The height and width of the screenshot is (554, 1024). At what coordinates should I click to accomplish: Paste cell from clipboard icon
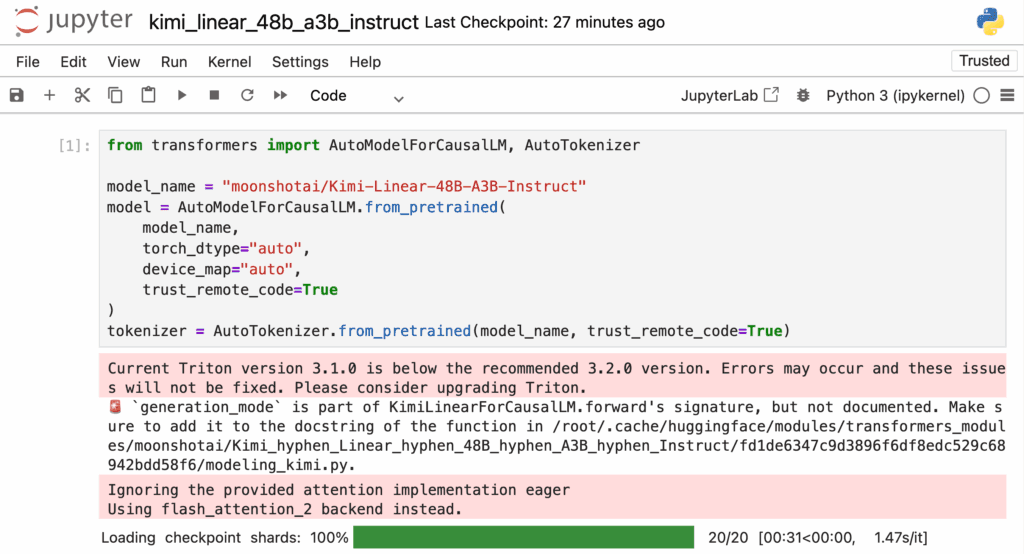(148, 96)
